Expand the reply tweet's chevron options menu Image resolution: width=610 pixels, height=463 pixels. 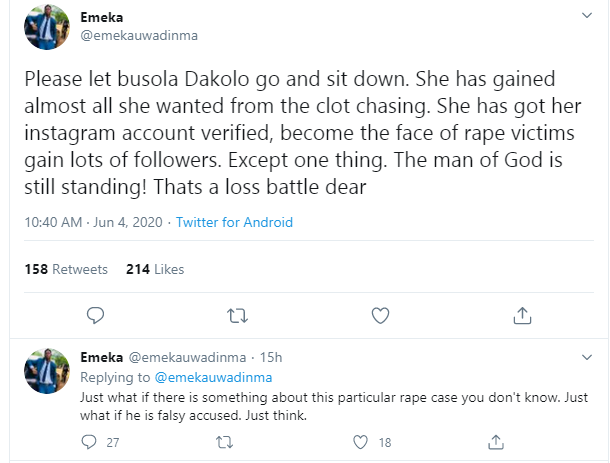[587, 357]
